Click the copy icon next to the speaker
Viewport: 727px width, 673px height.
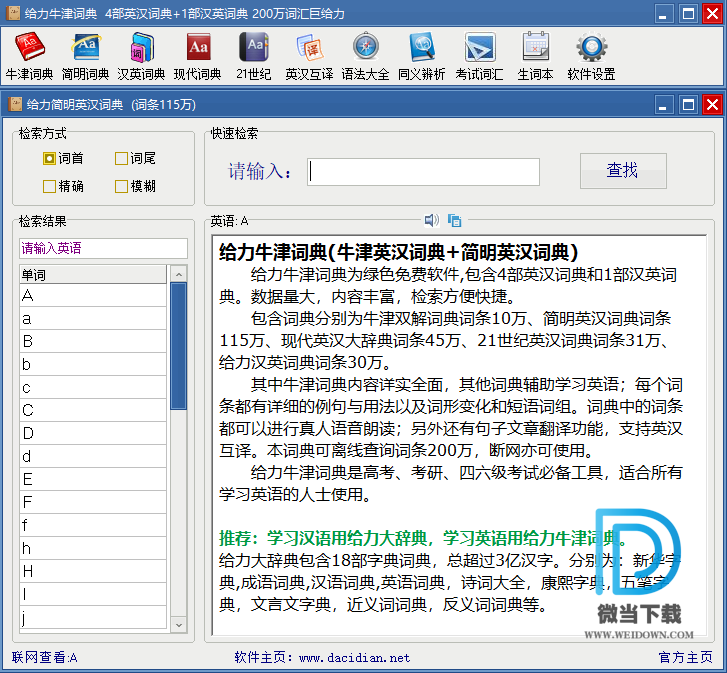[x=454, y=220]
